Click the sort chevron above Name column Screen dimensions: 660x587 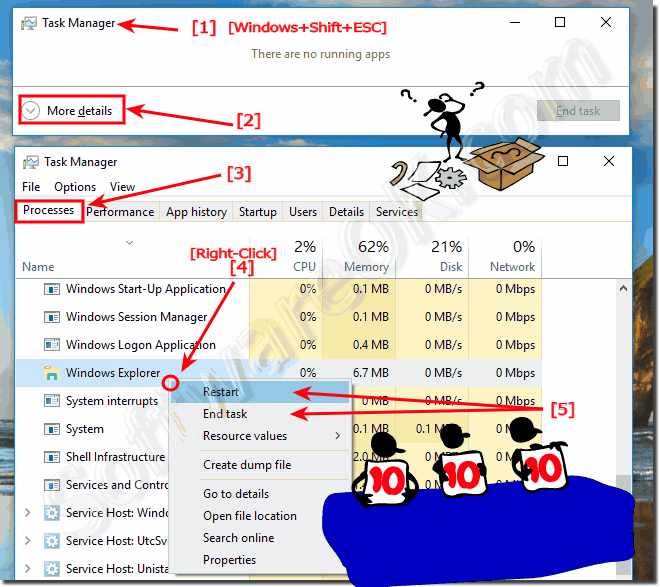[x=130, y=243]
